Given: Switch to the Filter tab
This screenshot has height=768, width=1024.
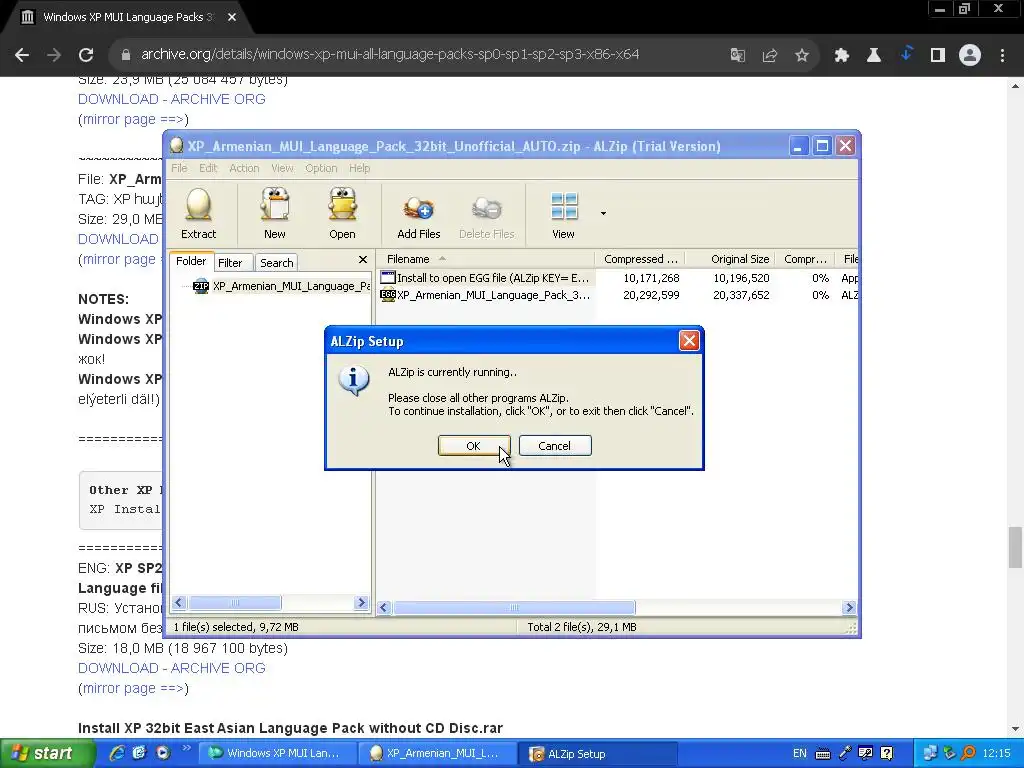Looking at the screenshot, I should click(230, 263).
